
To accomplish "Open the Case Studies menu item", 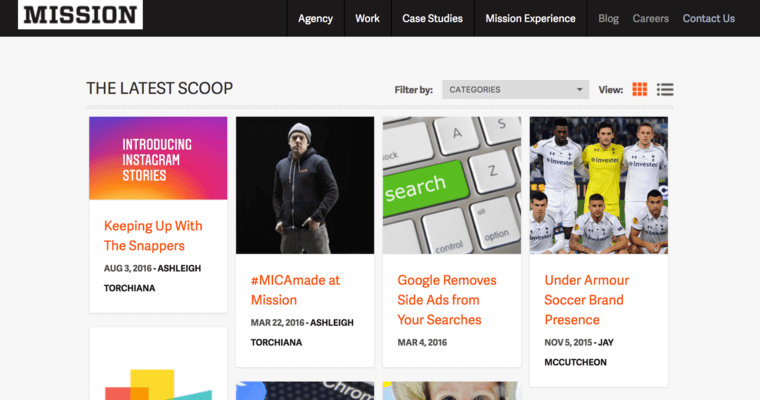I will tap(432, 18).
